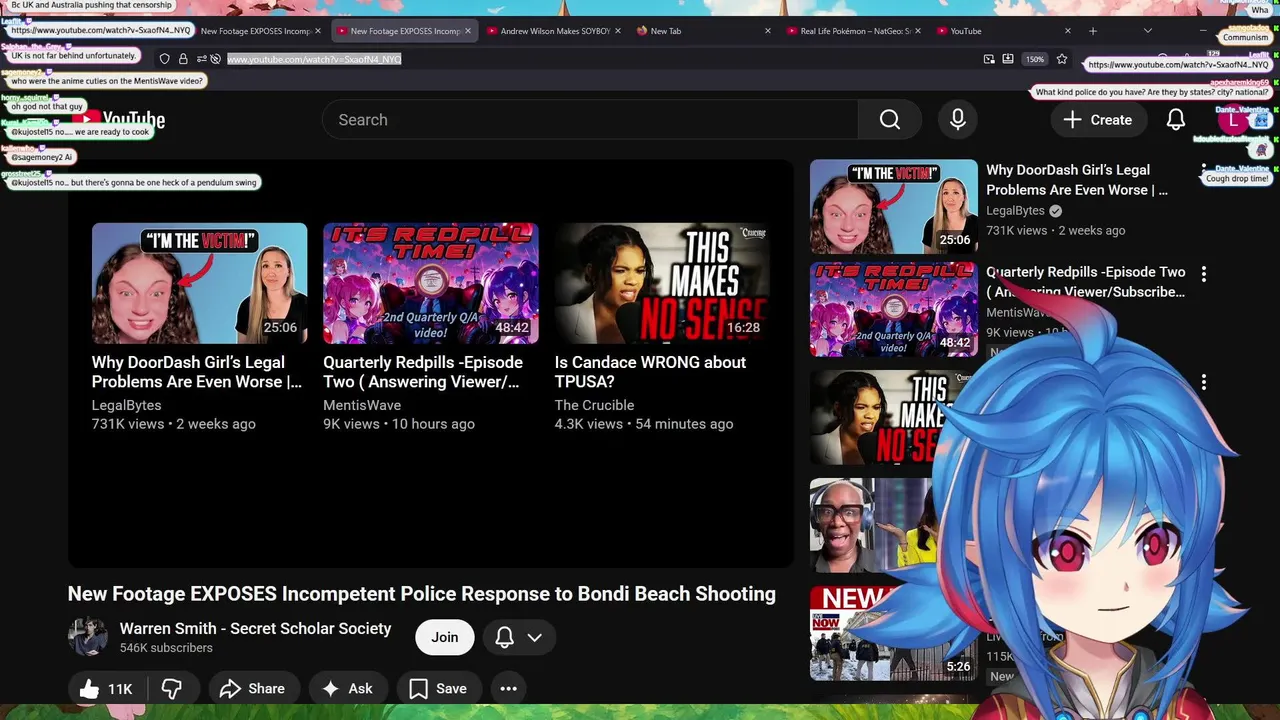
Task: Click LegalBytes channel name in sidebar
Action: (x=1015, y=211)
